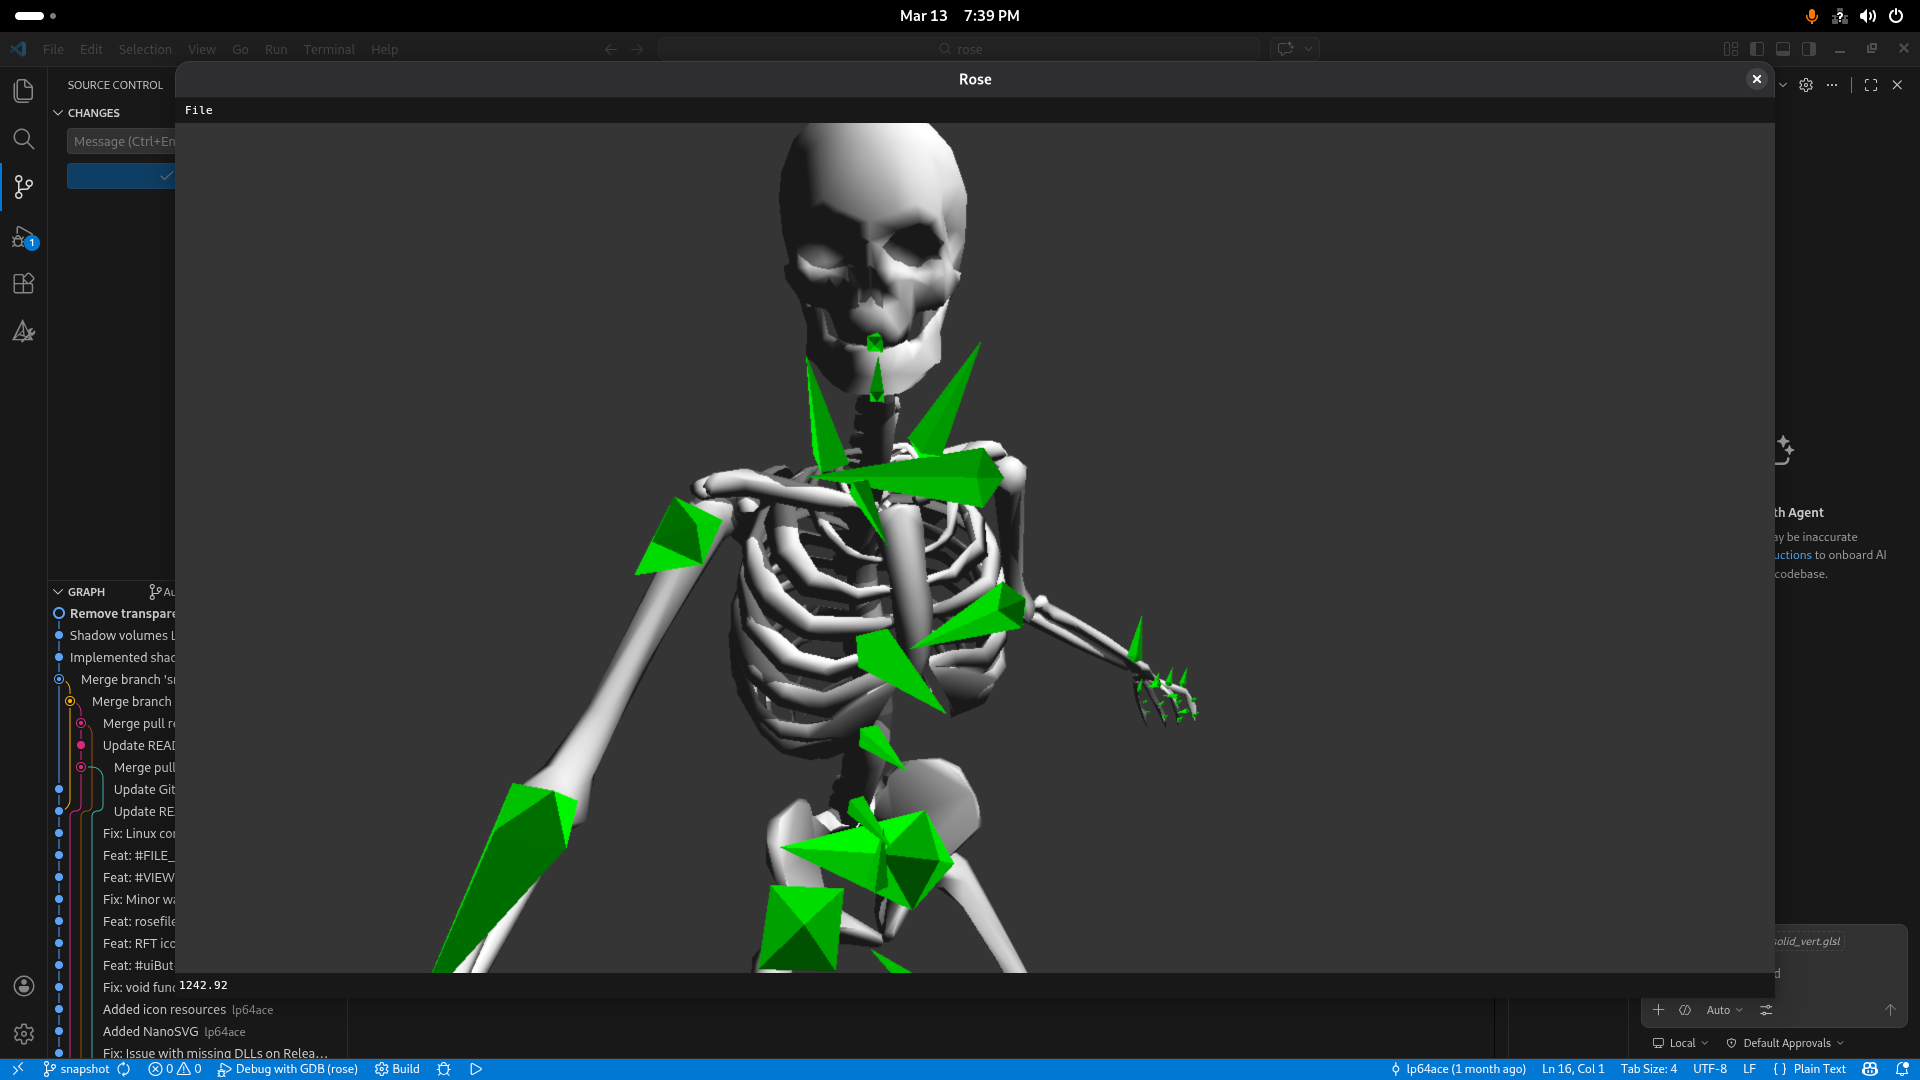Open the Explorer view in activity bar
Image resolution: width=1920 pixels, height=1080 pixels.
[23, 91]
